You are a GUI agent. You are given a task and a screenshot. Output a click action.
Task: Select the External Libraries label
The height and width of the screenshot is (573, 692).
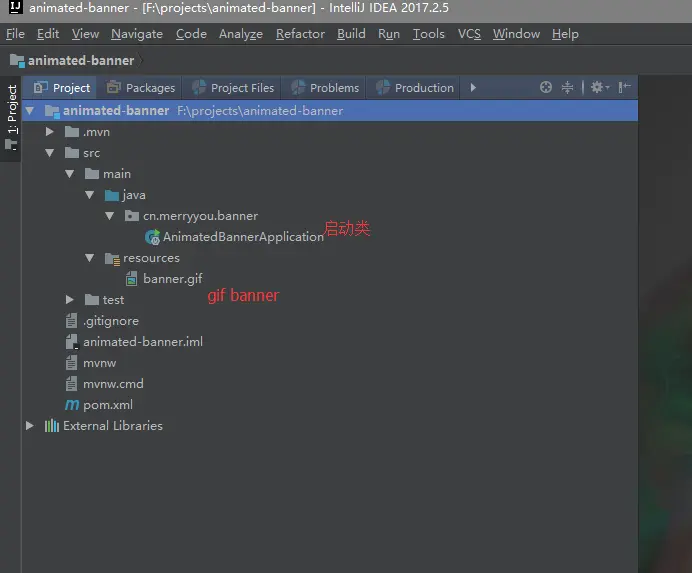point(113,426)
